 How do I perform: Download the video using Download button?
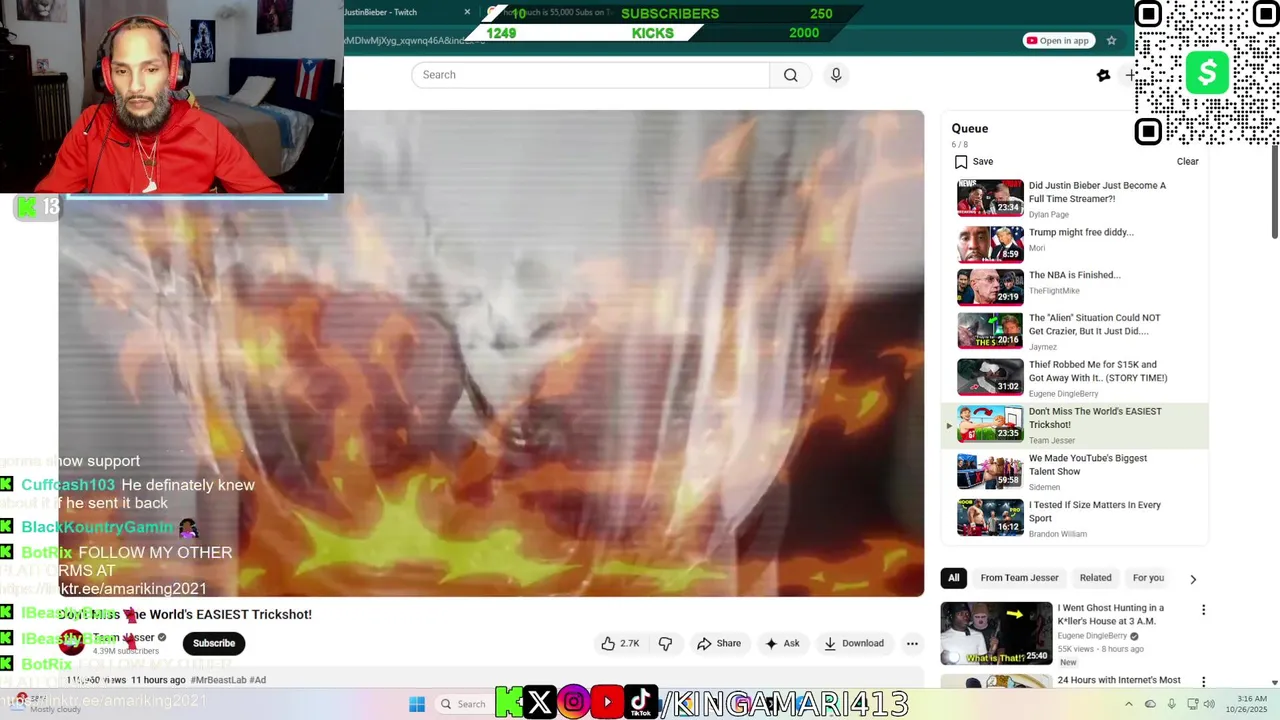[x=854, y=643]
